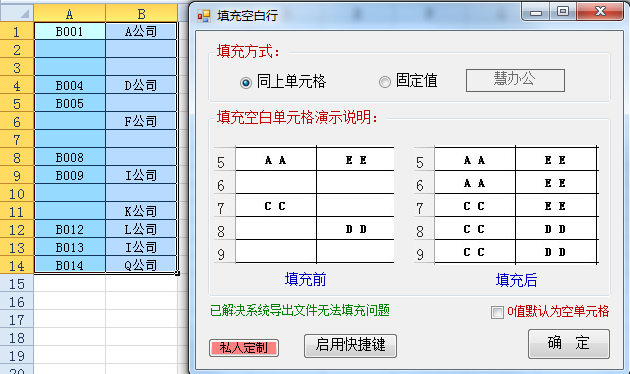This screenshot has height=374, width=630.
Task: Click cell containing B001
Action: click(x=70, y=31)
